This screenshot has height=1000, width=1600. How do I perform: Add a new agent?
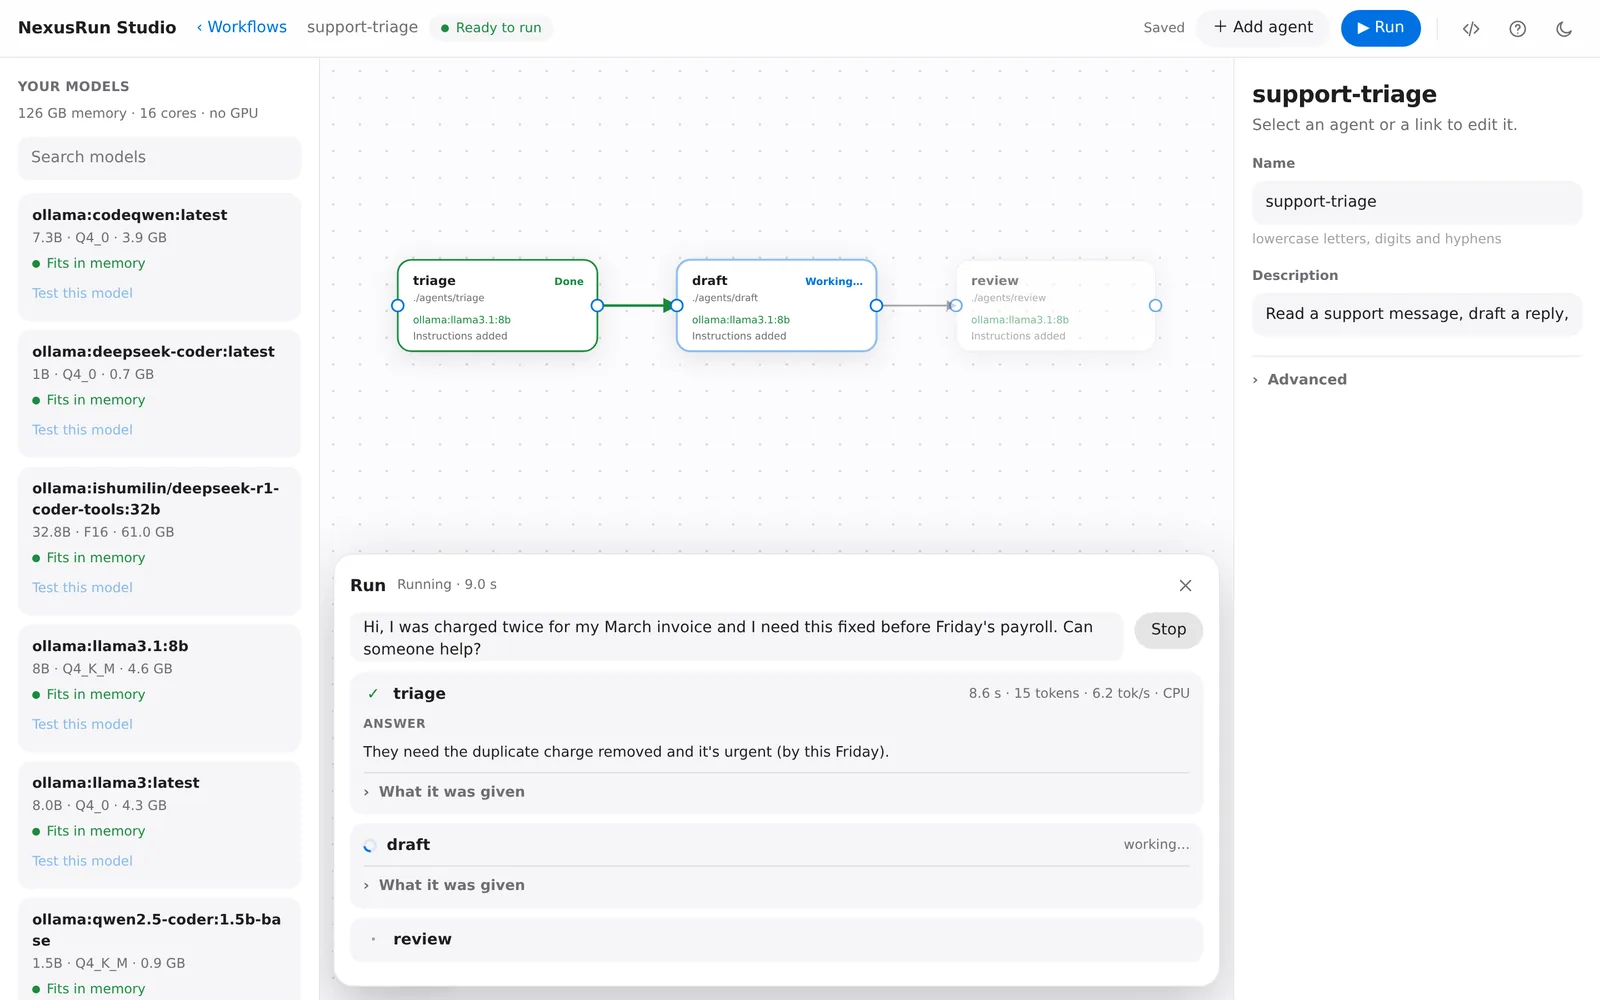pyautogui.click(x=1263, y=28)
